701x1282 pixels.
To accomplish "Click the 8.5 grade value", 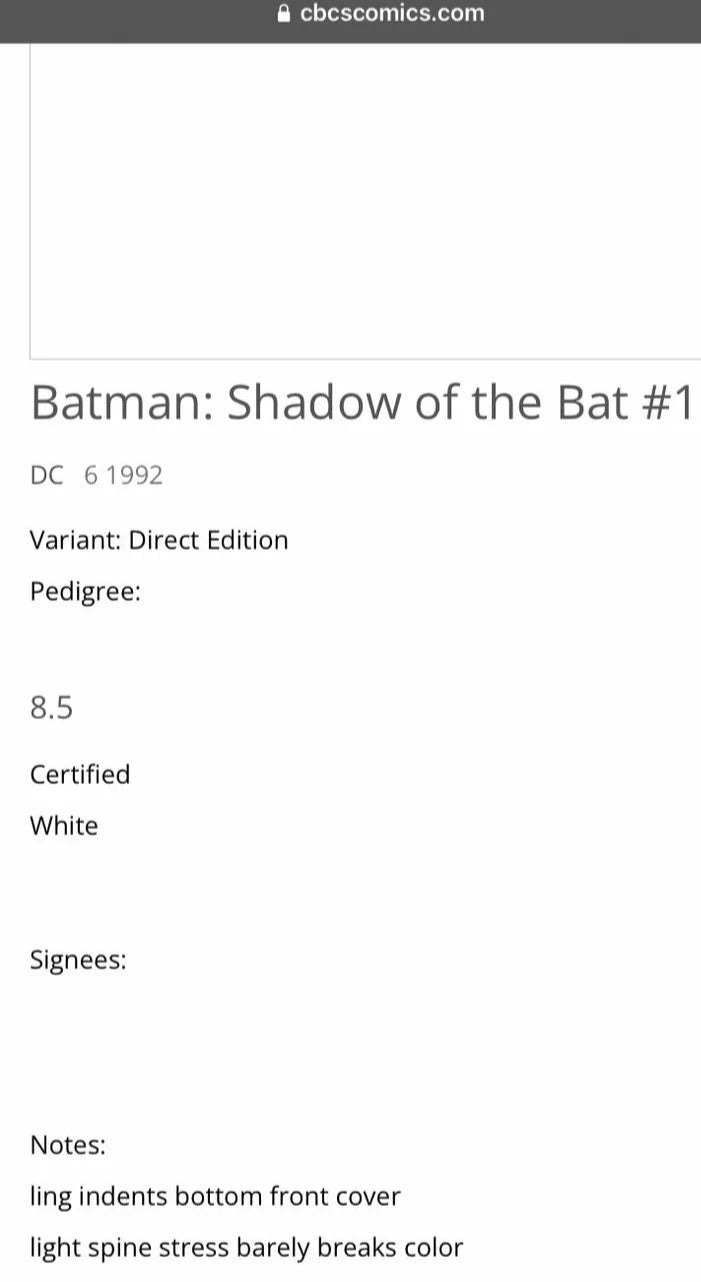I will [52, 708].
